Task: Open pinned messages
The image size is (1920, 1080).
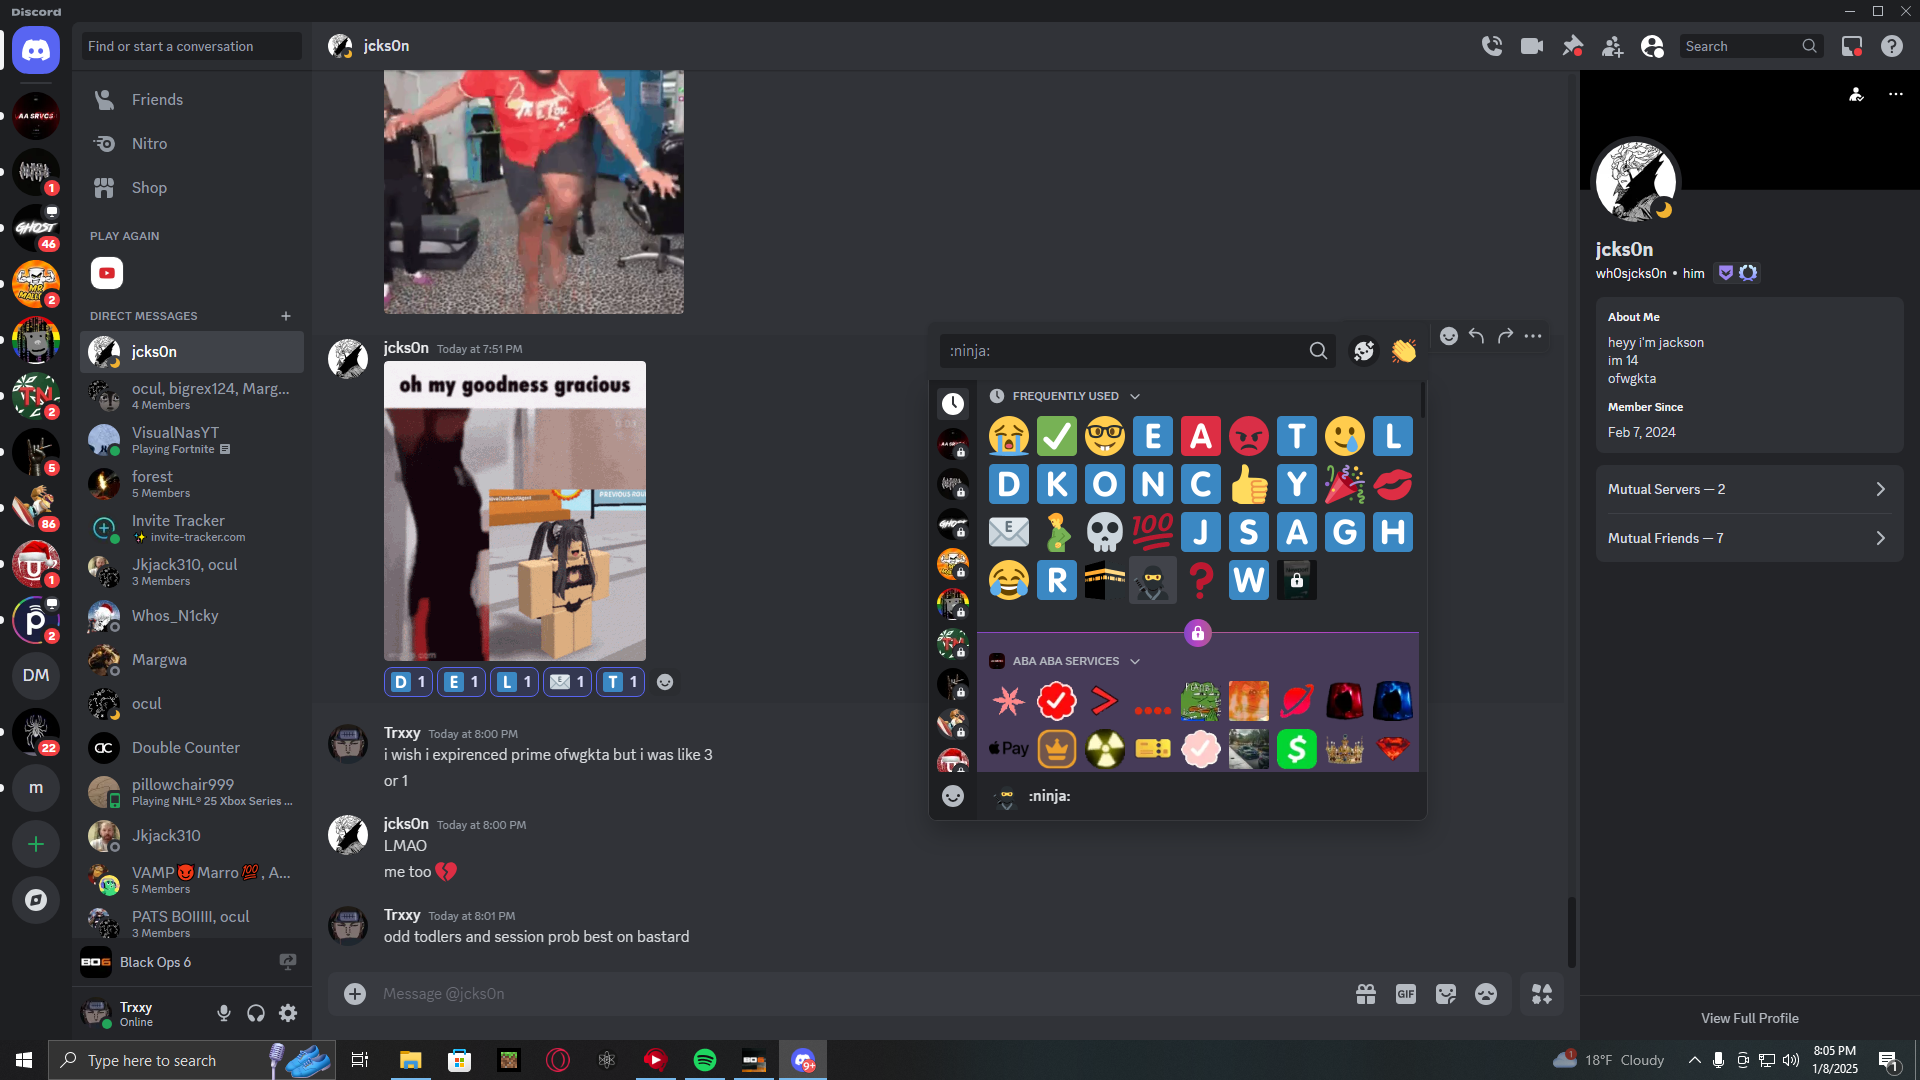Action: click(1572, 46)
